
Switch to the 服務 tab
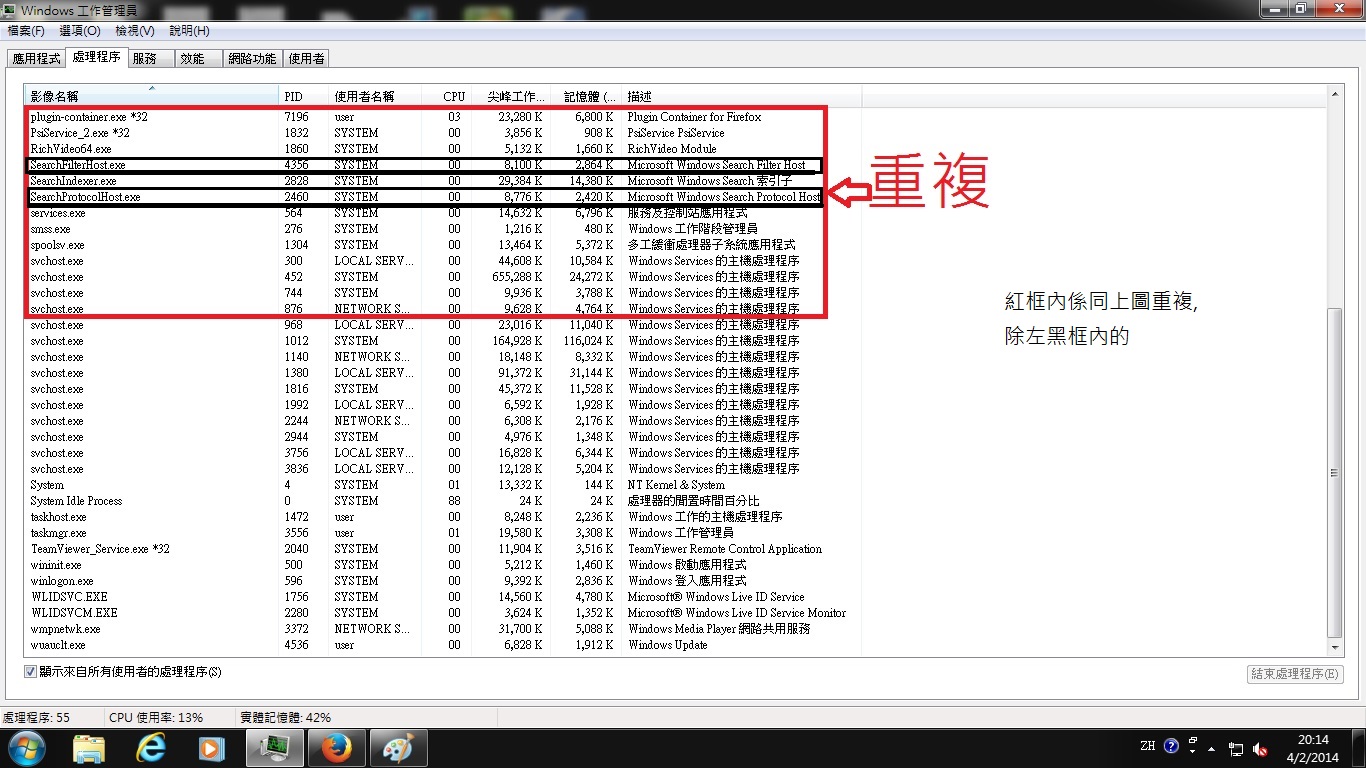pos(151,59)
